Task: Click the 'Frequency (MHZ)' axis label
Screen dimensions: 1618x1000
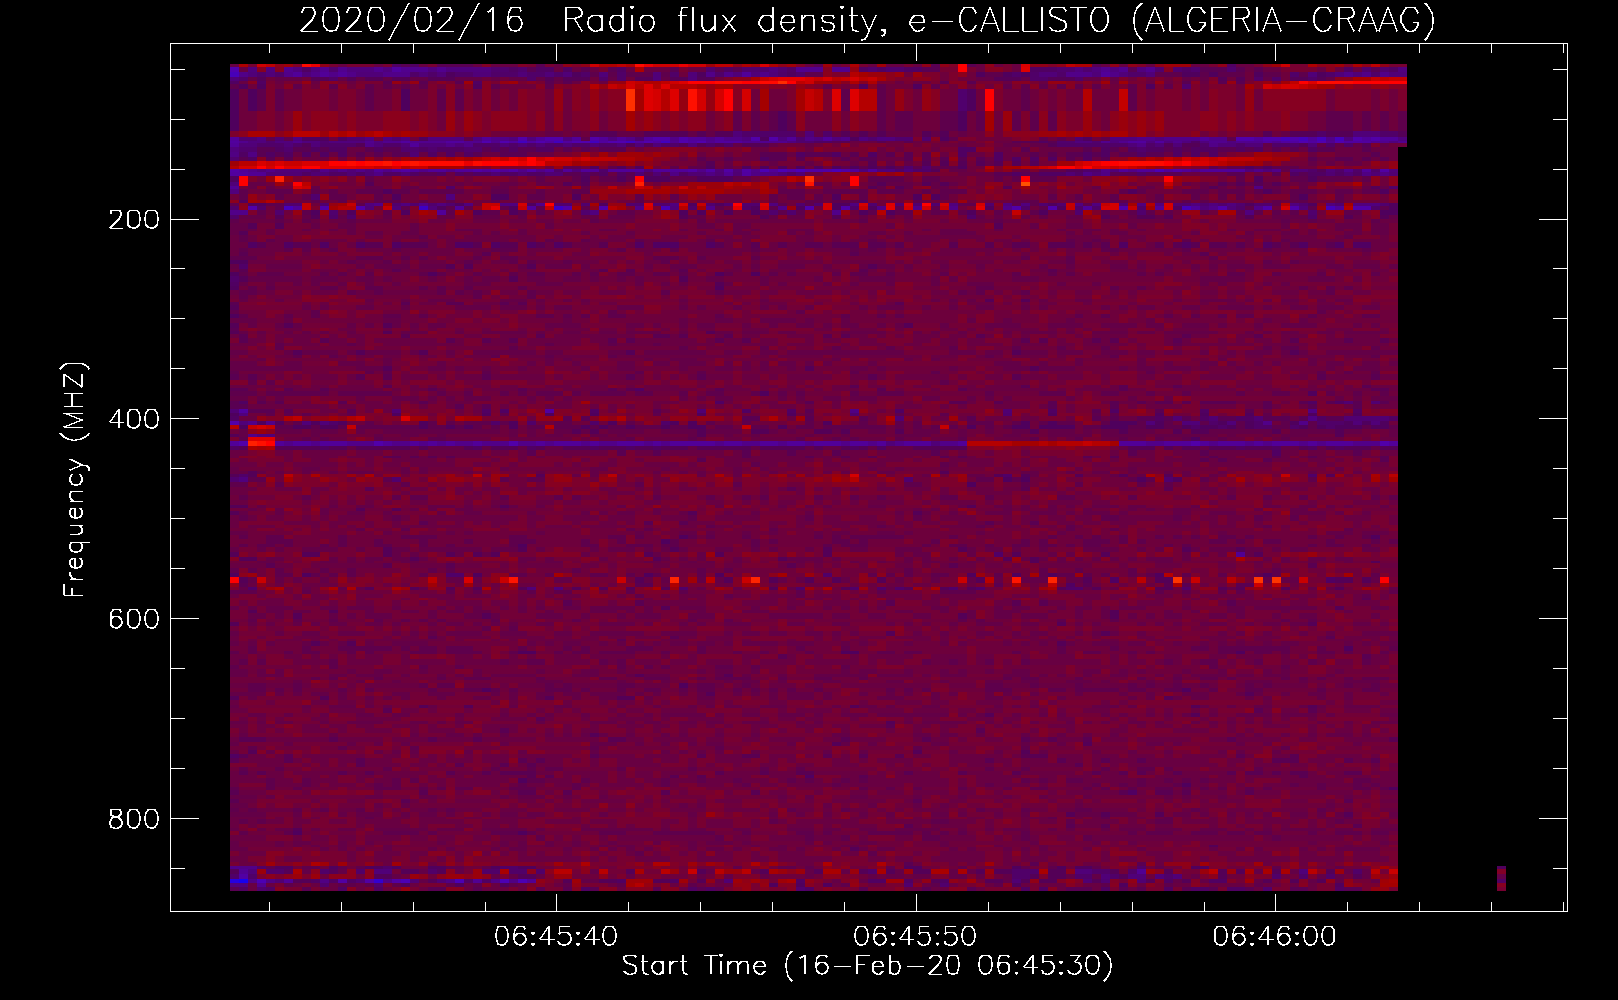Action: pos(75,480)
